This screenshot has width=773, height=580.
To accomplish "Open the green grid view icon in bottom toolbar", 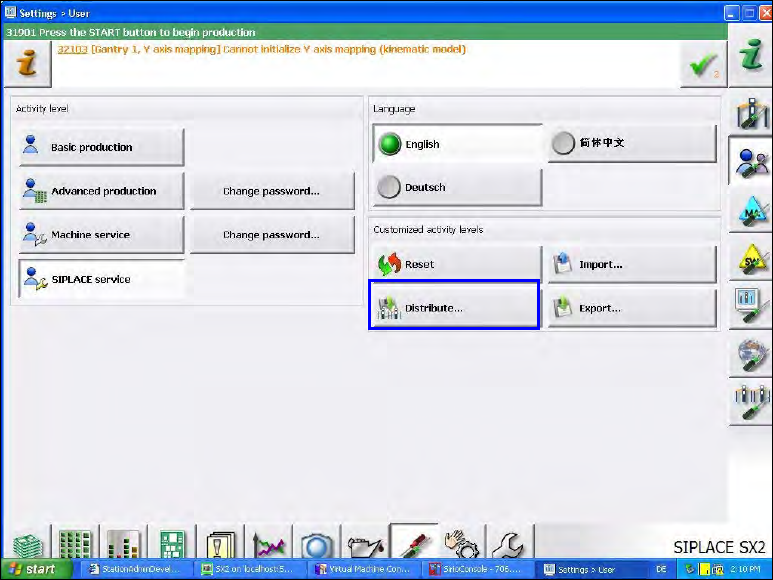I will (x=75, y=543).
